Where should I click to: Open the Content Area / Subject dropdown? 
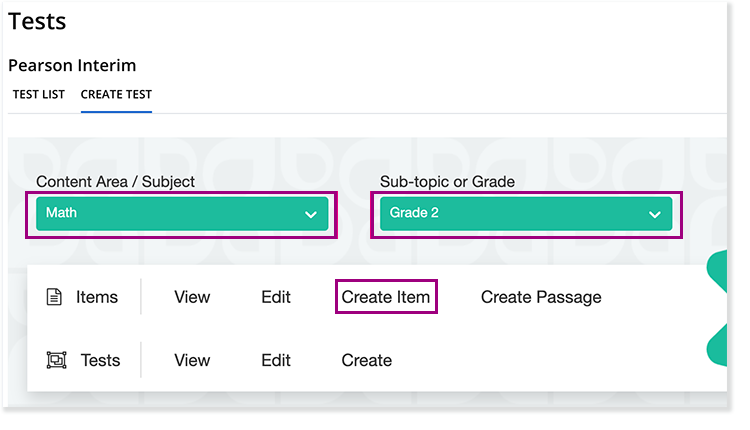tap(182, 214)
